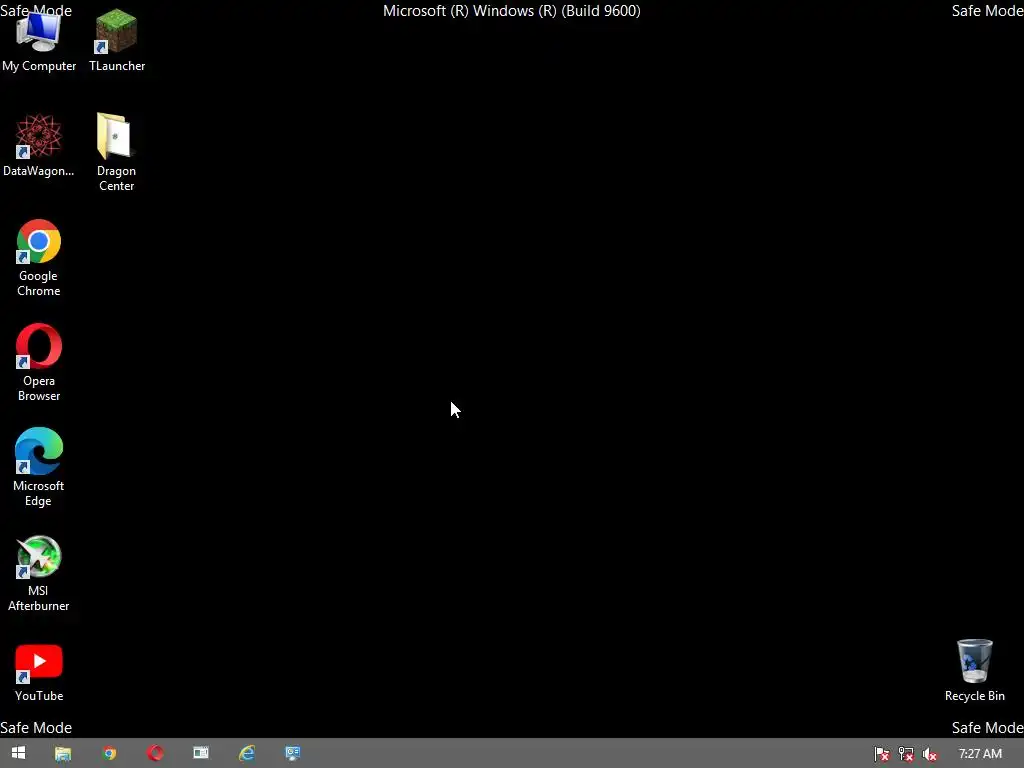The height and width of the screenshot is (768, 1024).
Task: Launch Opera from the taskbar
Action: pyautogui.click(x=155, y=754)
